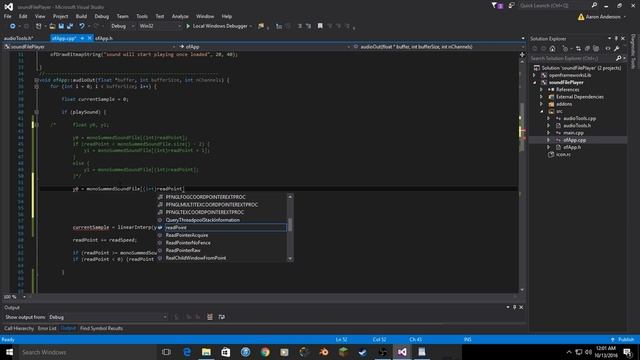The image size is (640, 360).
Task: Open the audioOut member navigation dropdown
Action: [438, 47]
